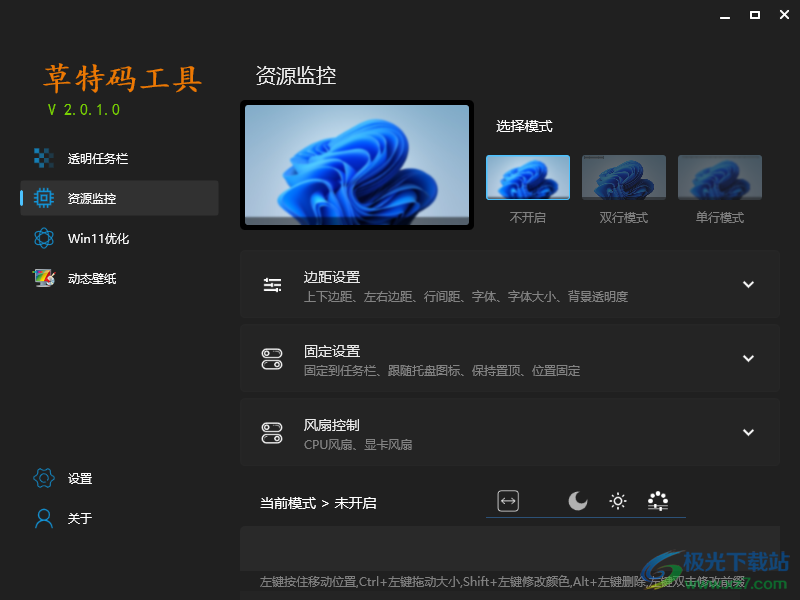Switch to the Win11优化 section
The image size is (800, 600).
click(119, 238)
